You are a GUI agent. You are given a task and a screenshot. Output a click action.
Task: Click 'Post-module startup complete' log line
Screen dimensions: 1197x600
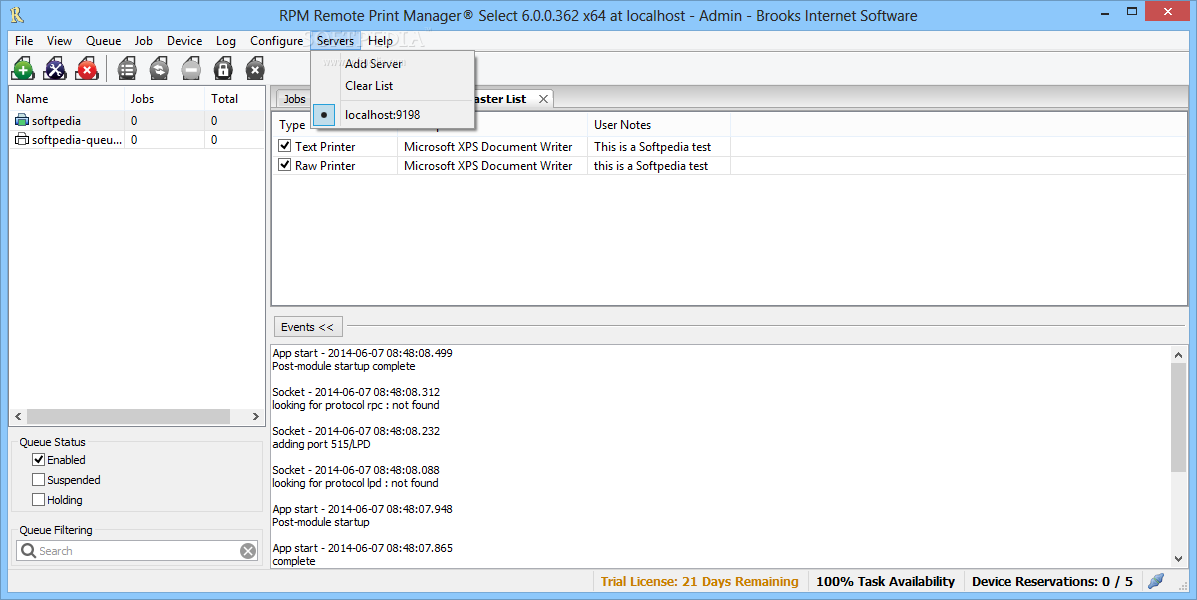pos(344,366)
